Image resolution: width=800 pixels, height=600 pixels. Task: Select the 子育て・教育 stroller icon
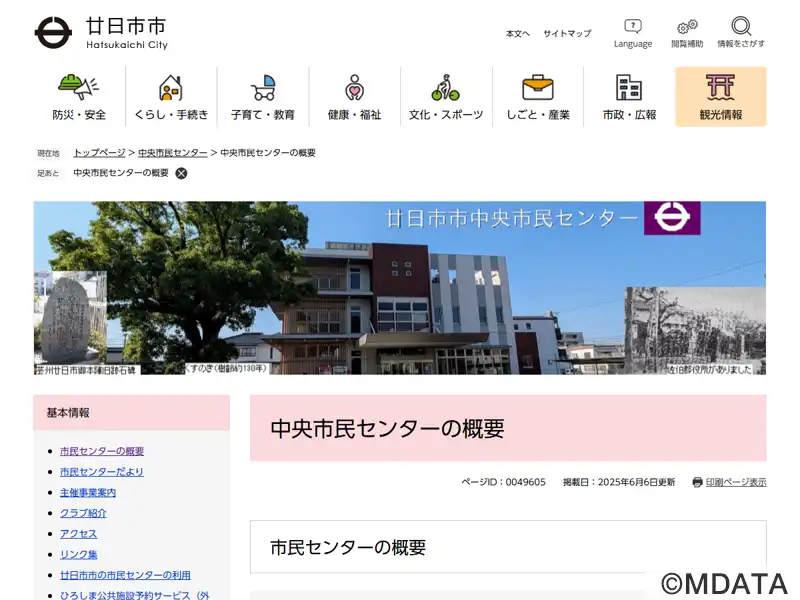[263, 87]
